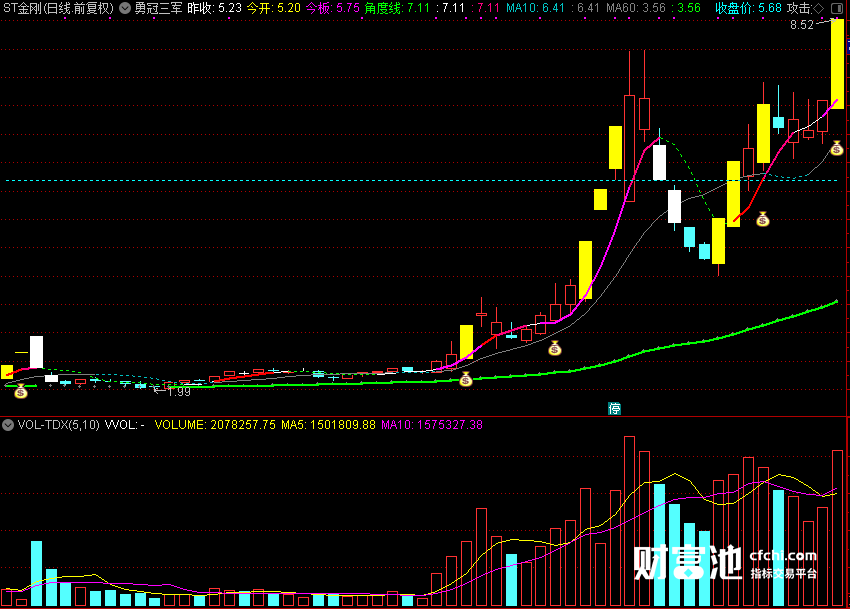This screenshot has height=609, width=850.
Task: Click the MA60: 3.56 label
Action: [636, 8]
